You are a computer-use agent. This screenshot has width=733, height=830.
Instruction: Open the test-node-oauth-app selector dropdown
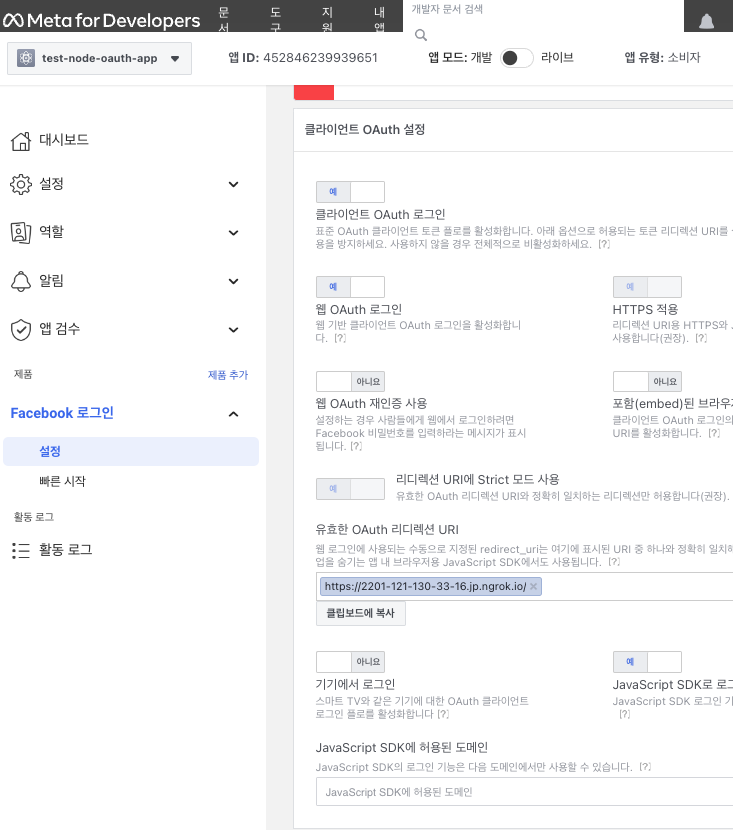[x=99, y=58]
